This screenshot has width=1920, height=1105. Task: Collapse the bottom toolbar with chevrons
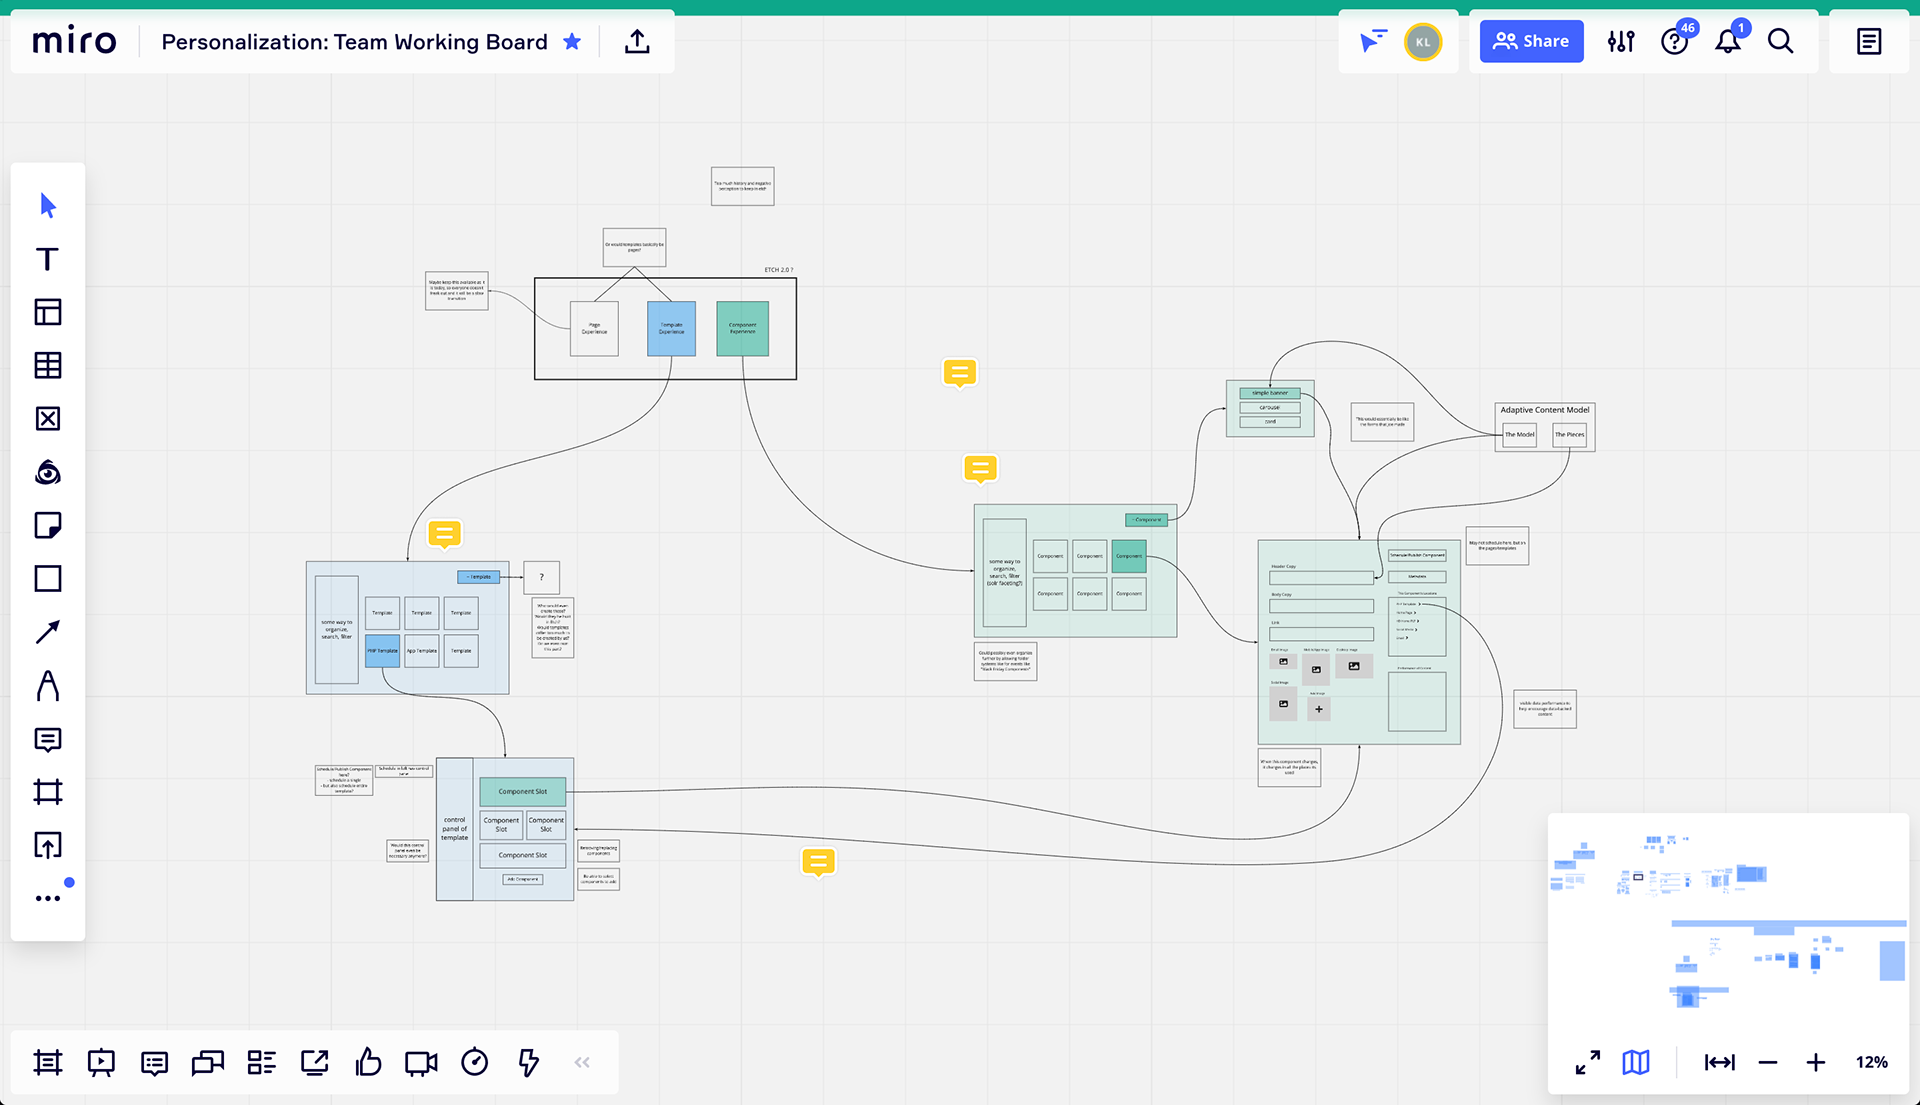(582, 1062)
